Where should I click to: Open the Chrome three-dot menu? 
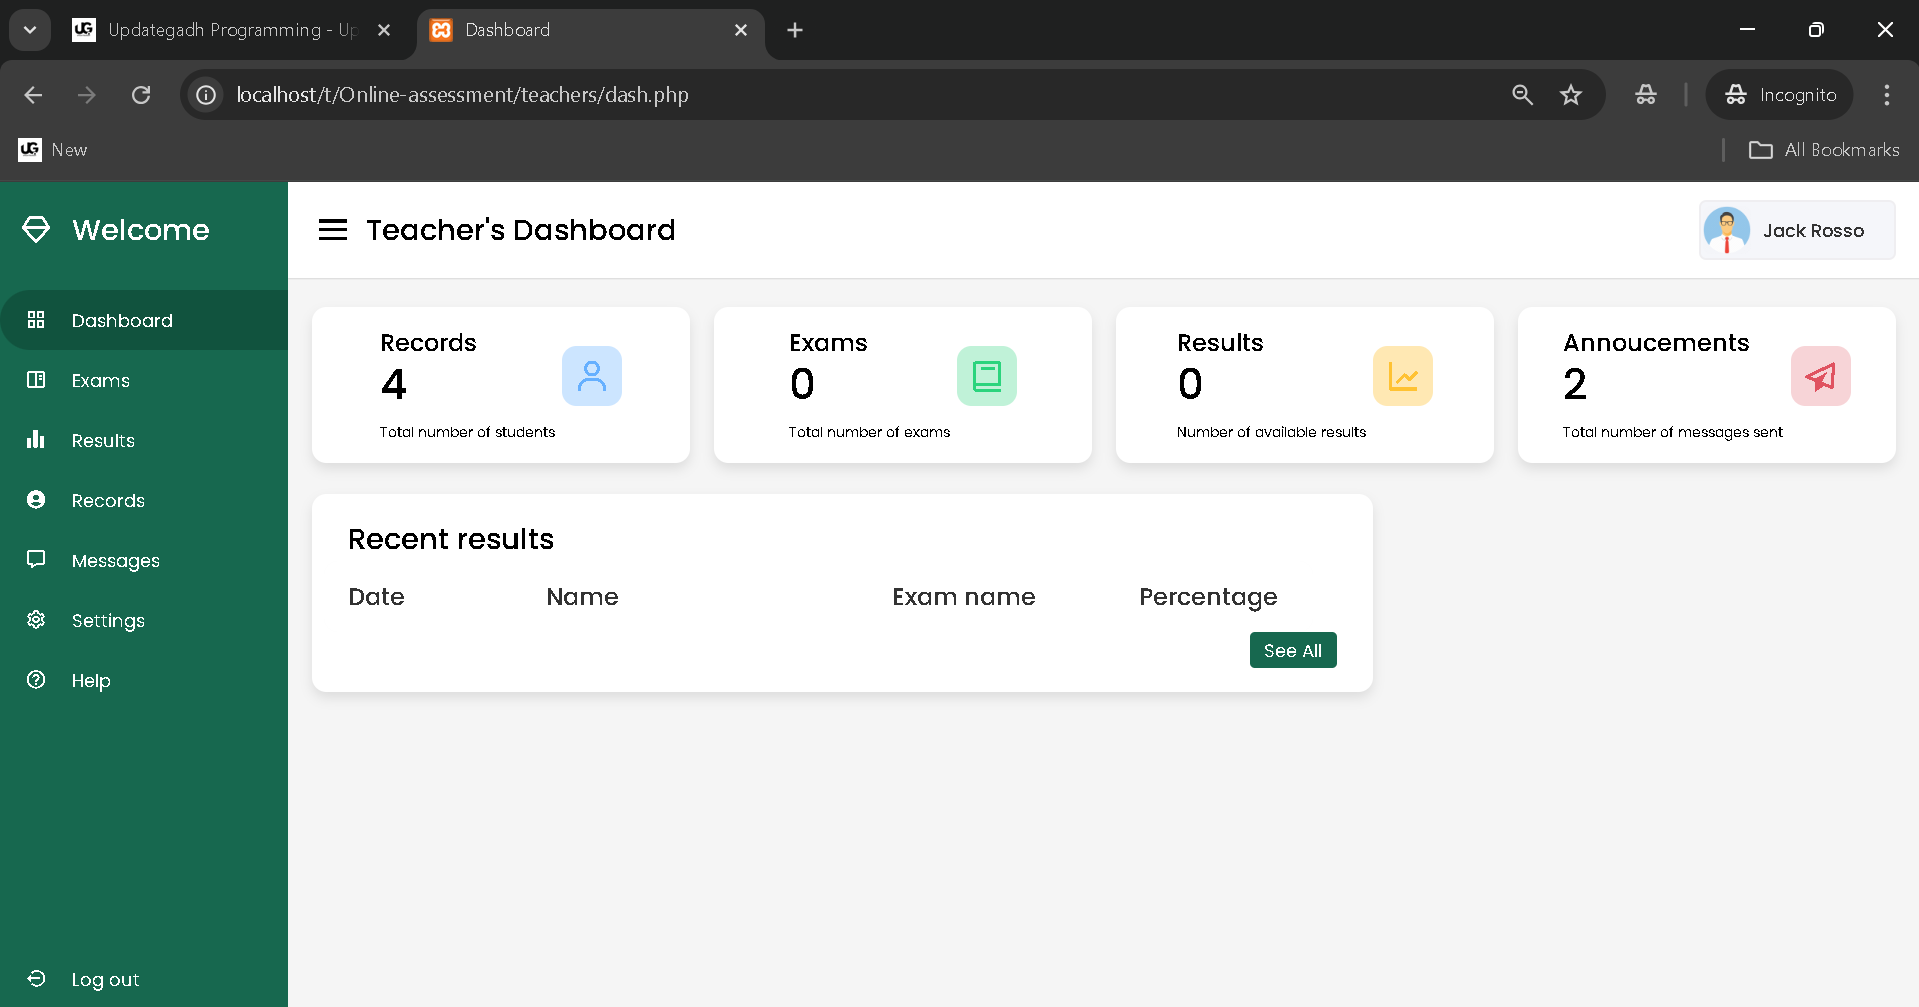tap(1886, 95)
